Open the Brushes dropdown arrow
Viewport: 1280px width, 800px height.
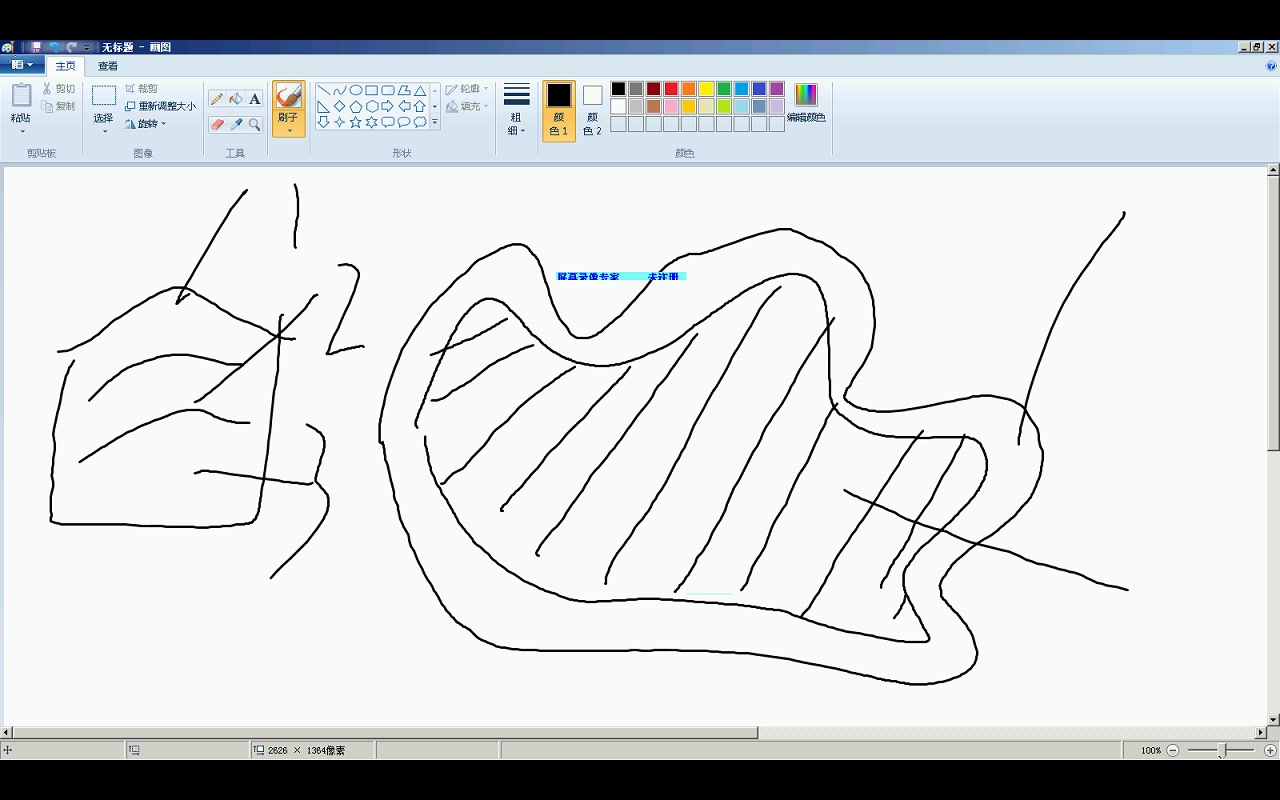289,130
